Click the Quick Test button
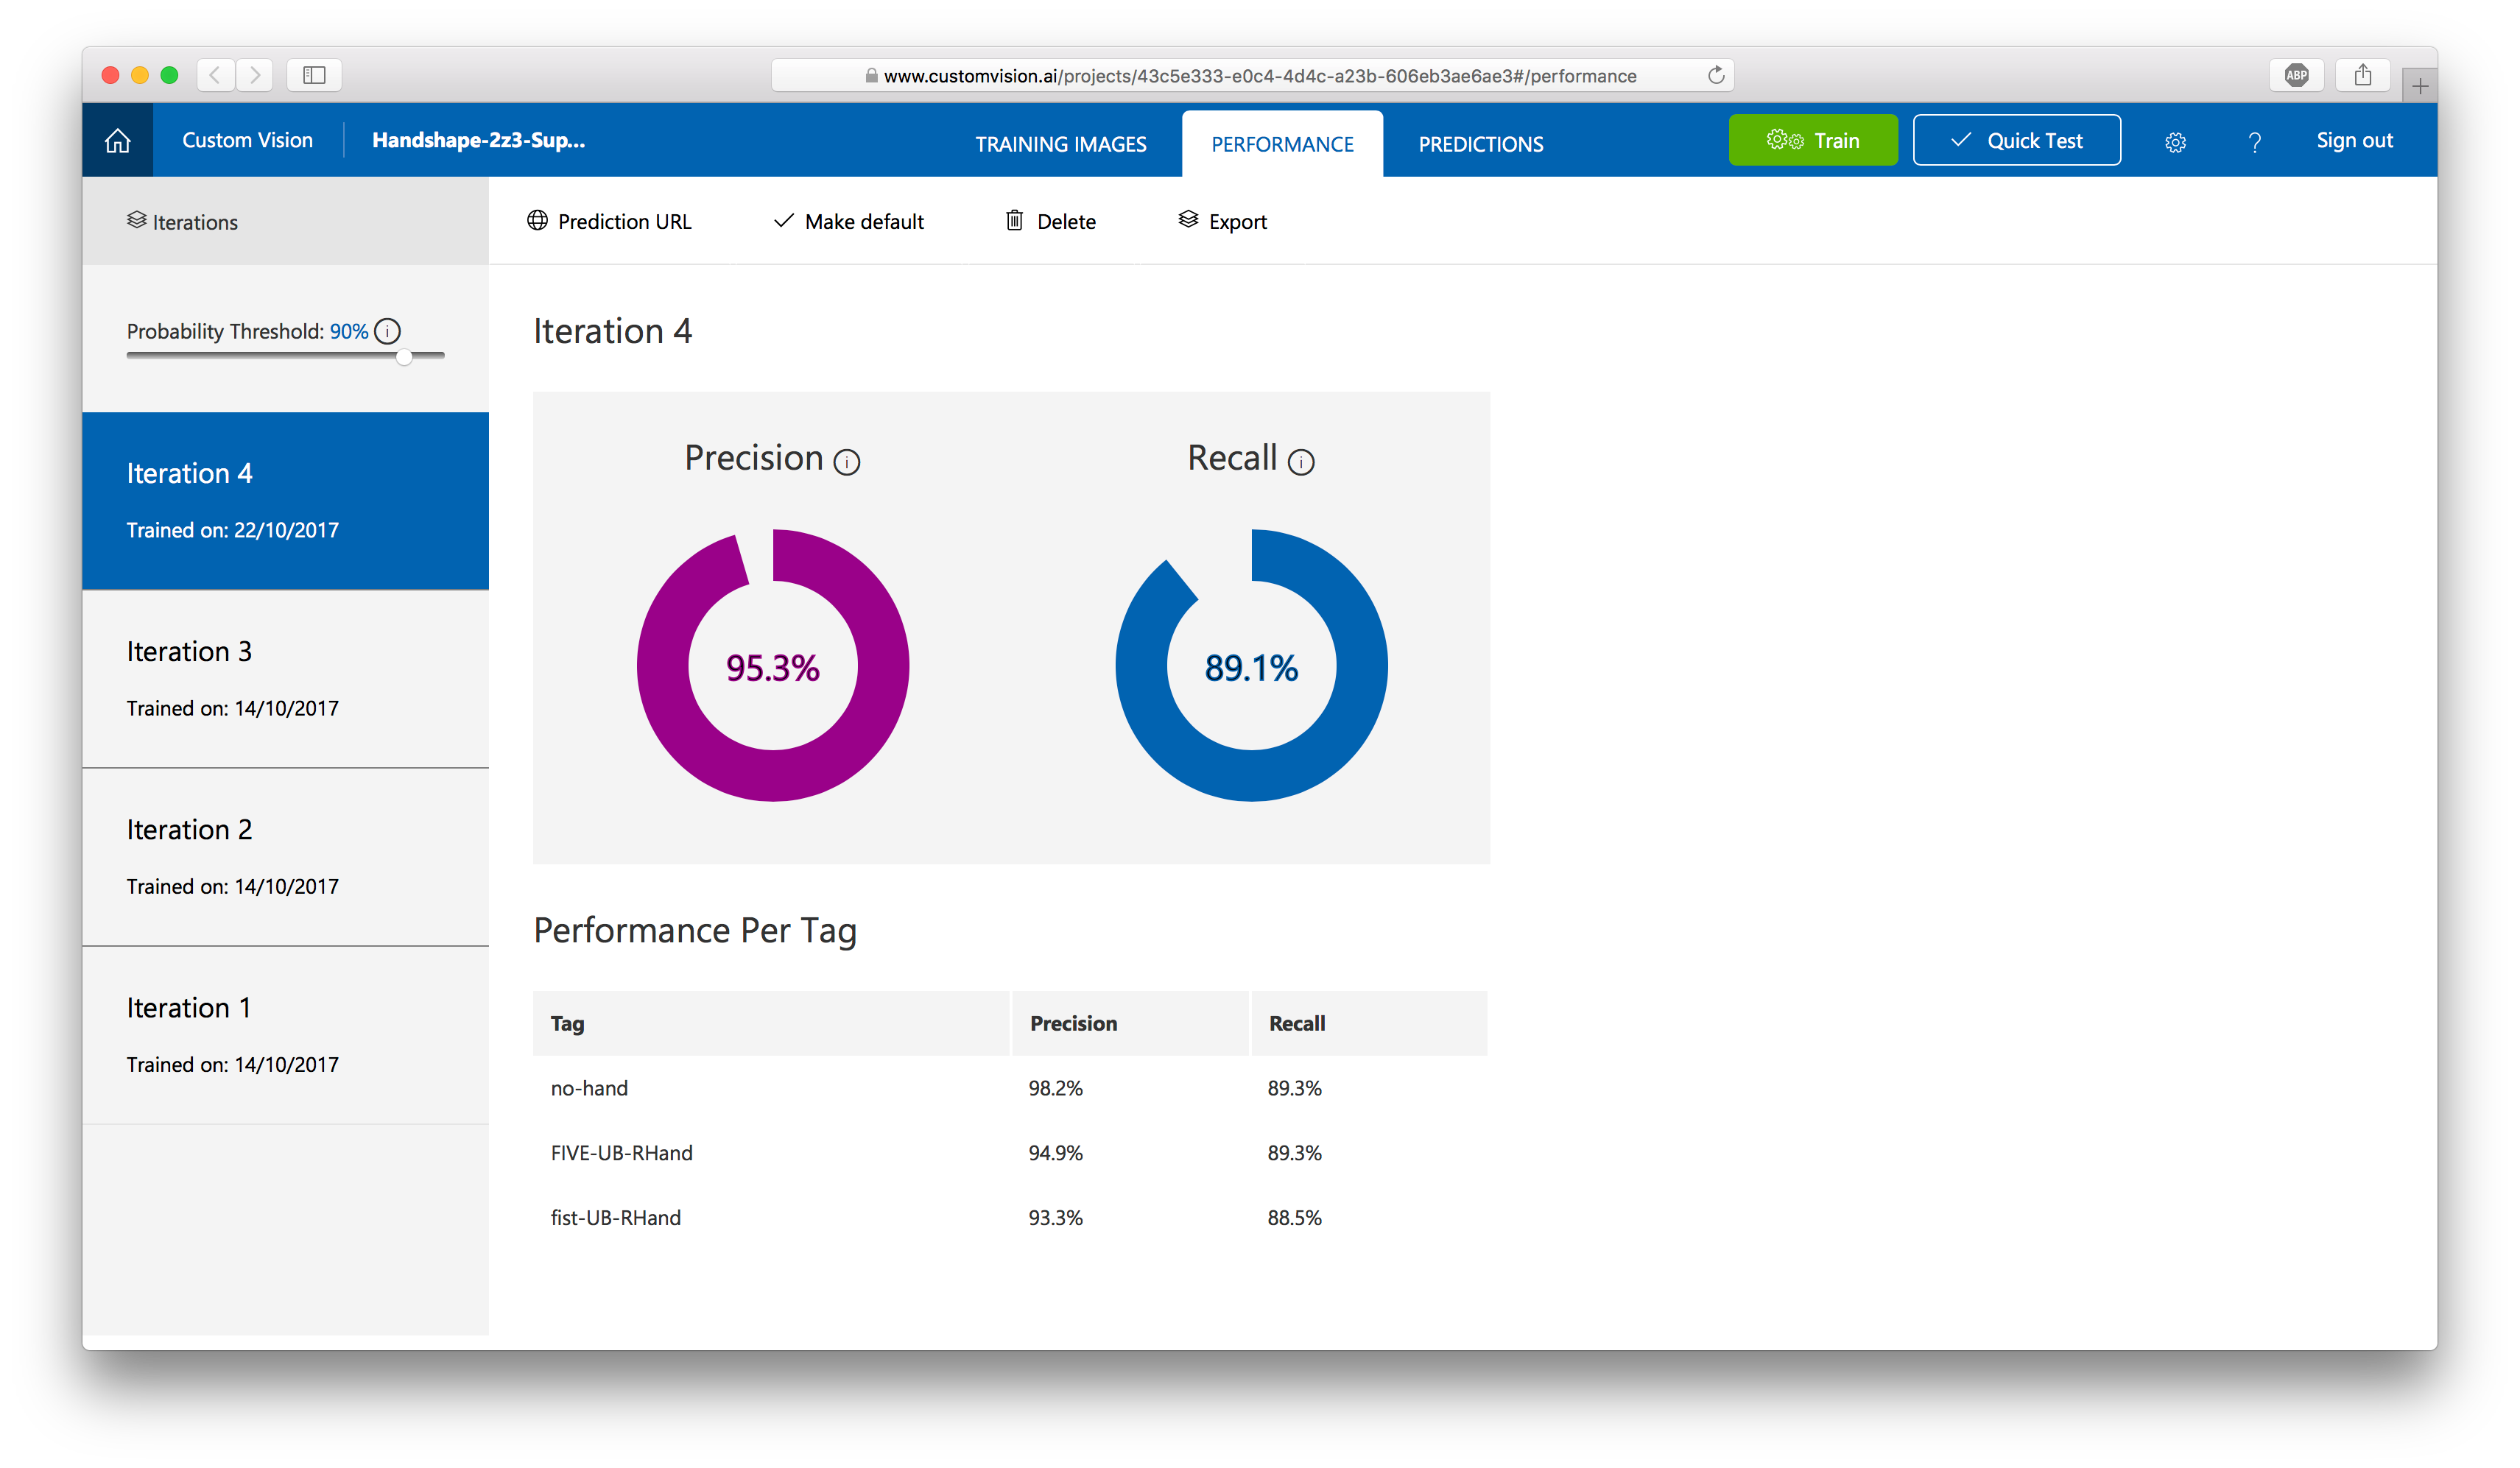Screen dimensions: 2520x1468 (2016, 141)
